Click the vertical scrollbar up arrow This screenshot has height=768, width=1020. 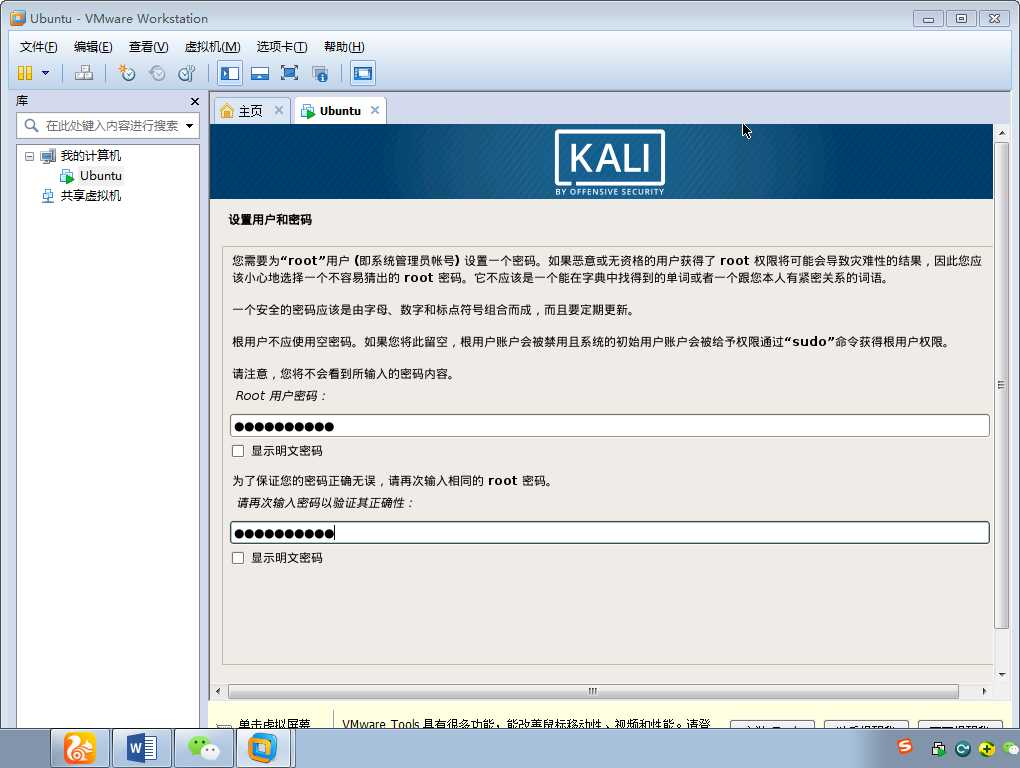pos(1002,133)
